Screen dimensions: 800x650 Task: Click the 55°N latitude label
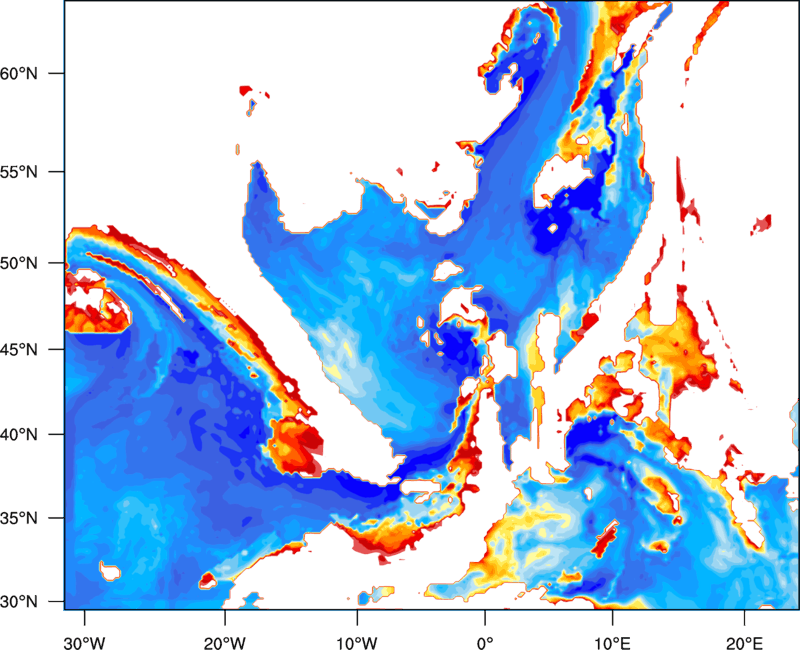(19, 172)
